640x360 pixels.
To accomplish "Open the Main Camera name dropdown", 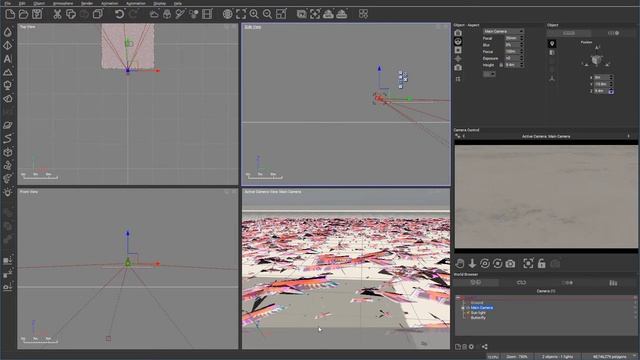I will [x=503, y=31].
